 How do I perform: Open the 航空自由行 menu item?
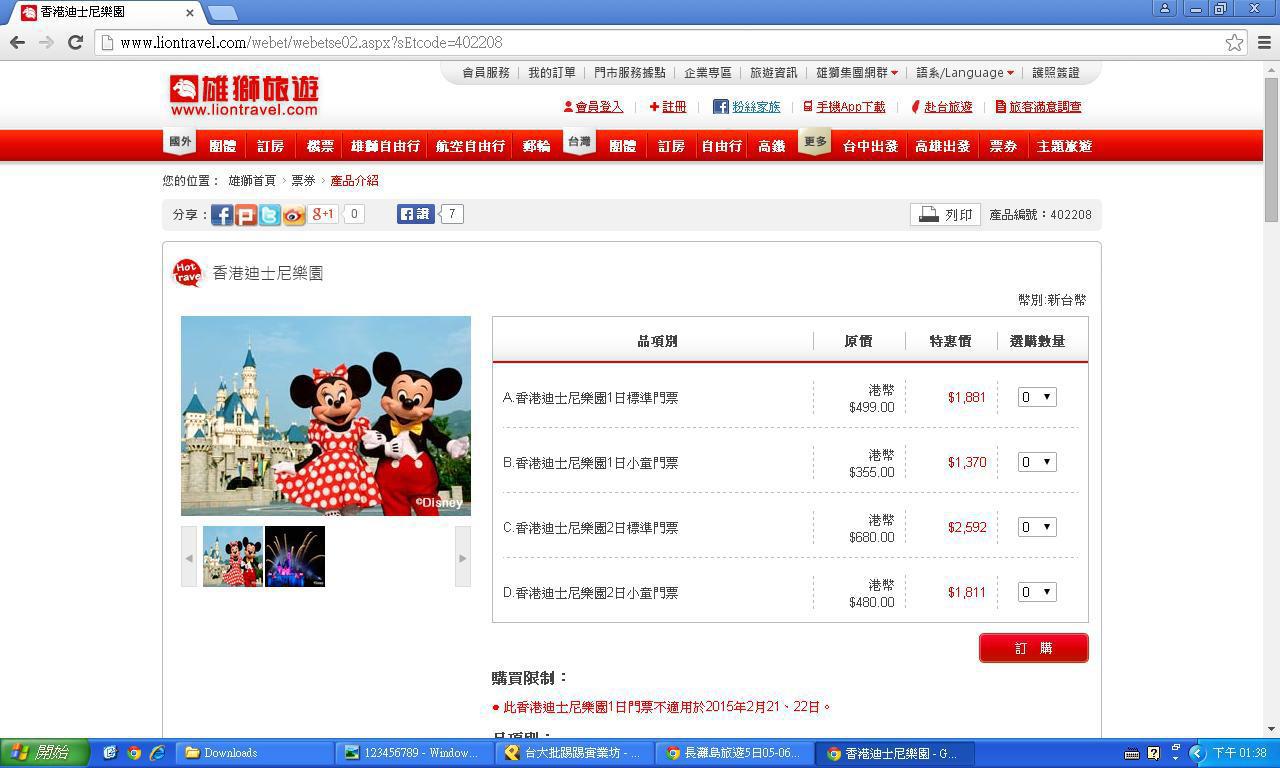[470, 146]
